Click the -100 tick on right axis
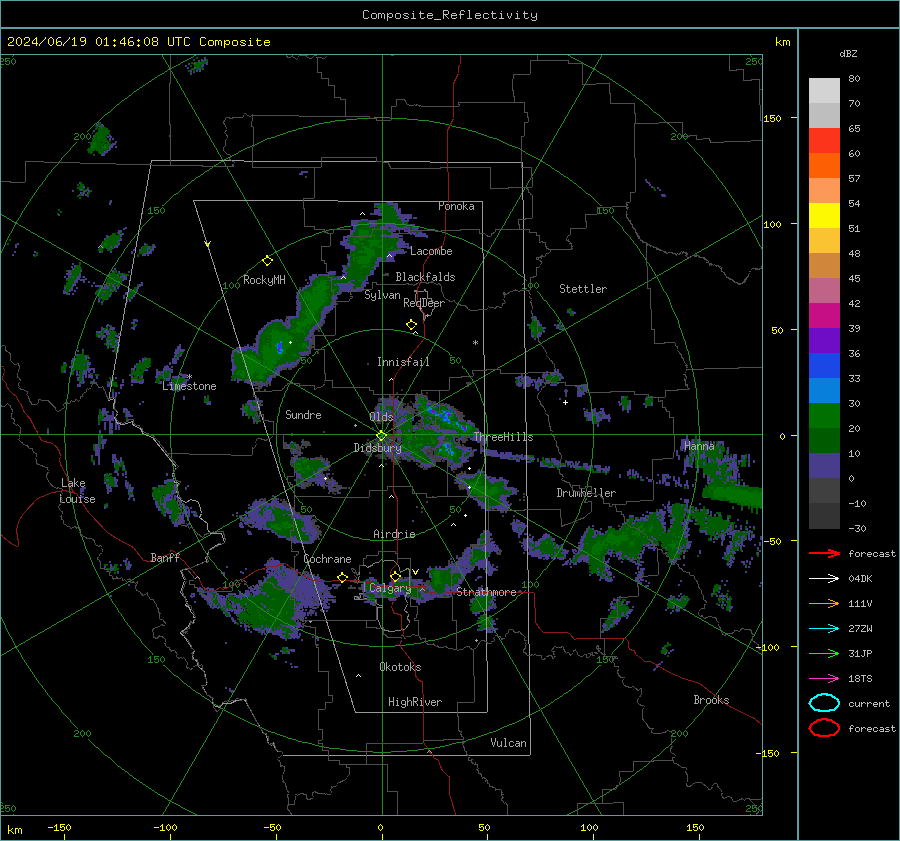 767,647
